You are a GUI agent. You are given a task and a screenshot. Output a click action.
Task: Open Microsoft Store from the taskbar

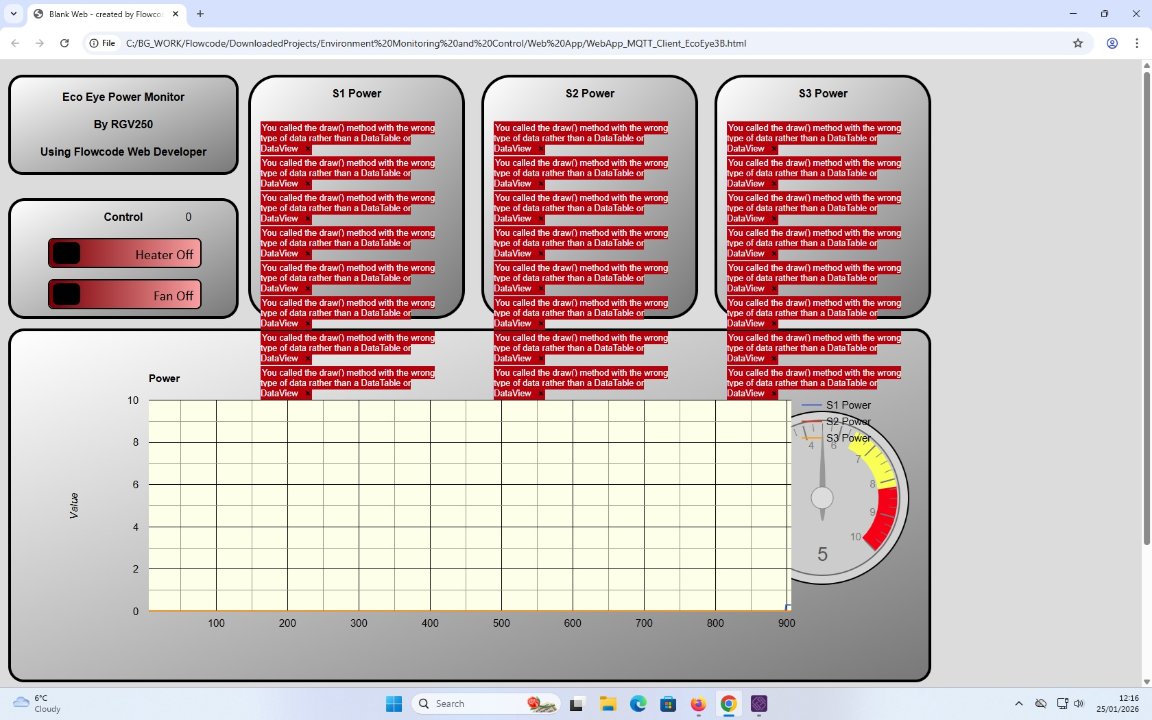point(668,704)
